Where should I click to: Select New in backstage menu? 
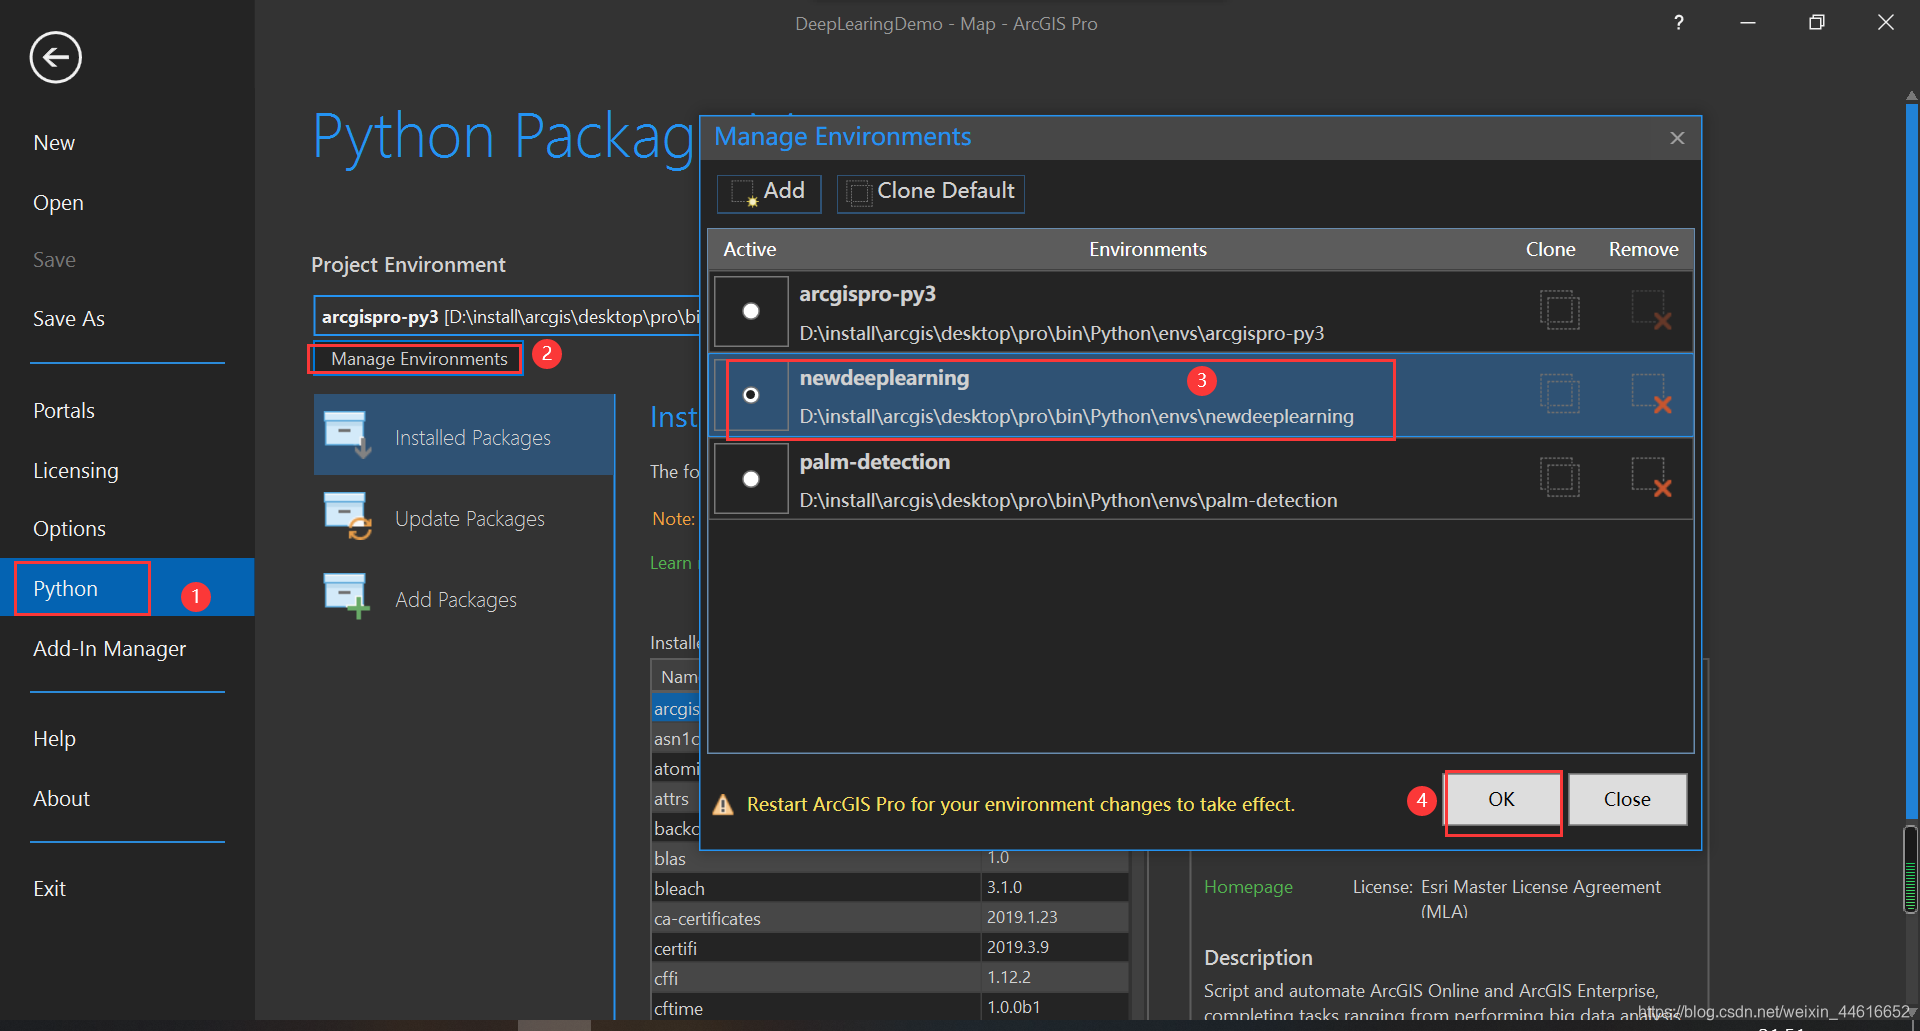[54, 143]
